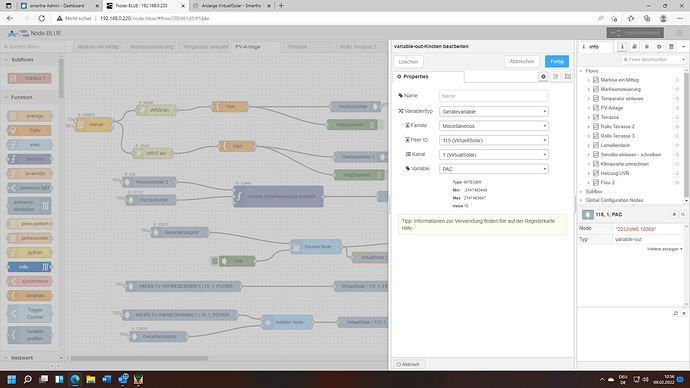Toggle enable circle for Heizung UVR flow
This screenshot has height=388, width=690.
point(677,173)
